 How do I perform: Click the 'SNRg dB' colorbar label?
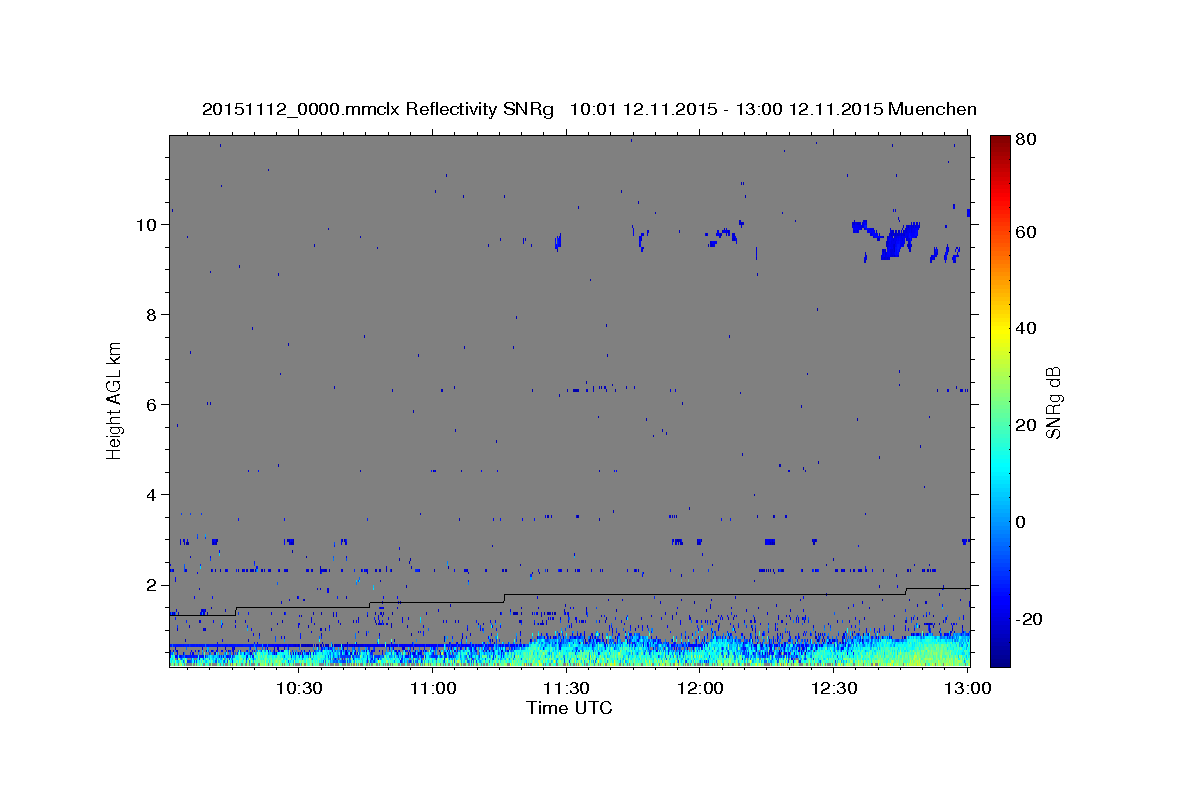pyautogui.click(x=1052, y=402)
